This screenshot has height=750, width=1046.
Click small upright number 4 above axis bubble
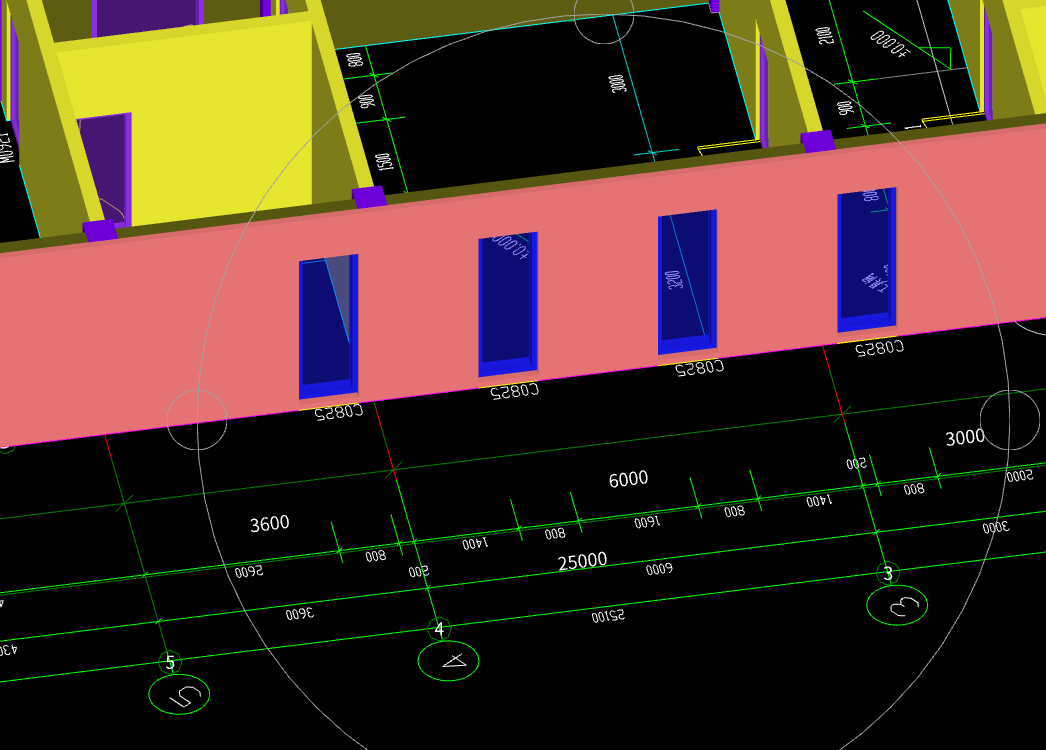(439, 629)
